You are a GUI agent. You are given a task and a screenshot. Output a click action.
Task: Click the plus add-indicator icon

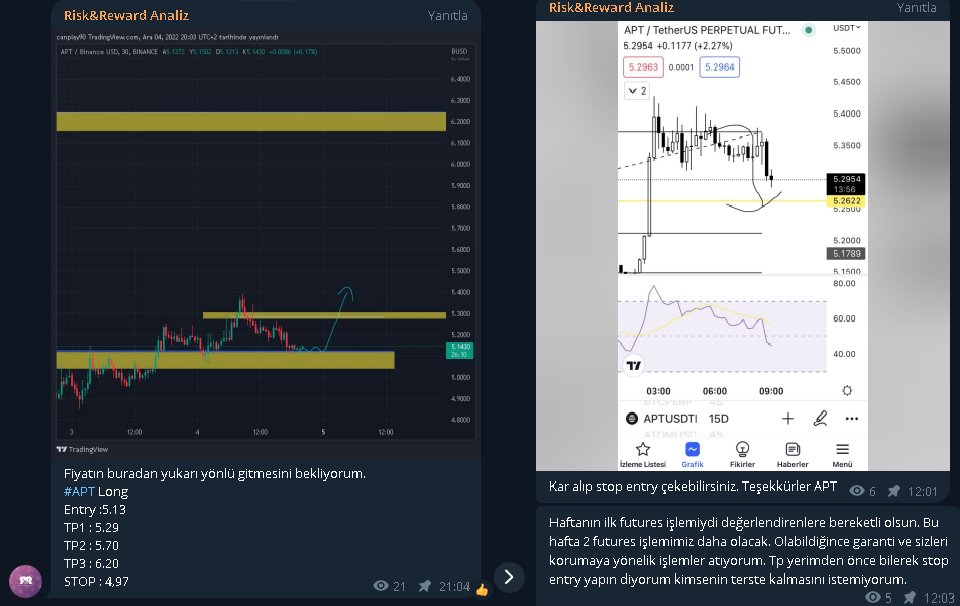pos(788,419)
